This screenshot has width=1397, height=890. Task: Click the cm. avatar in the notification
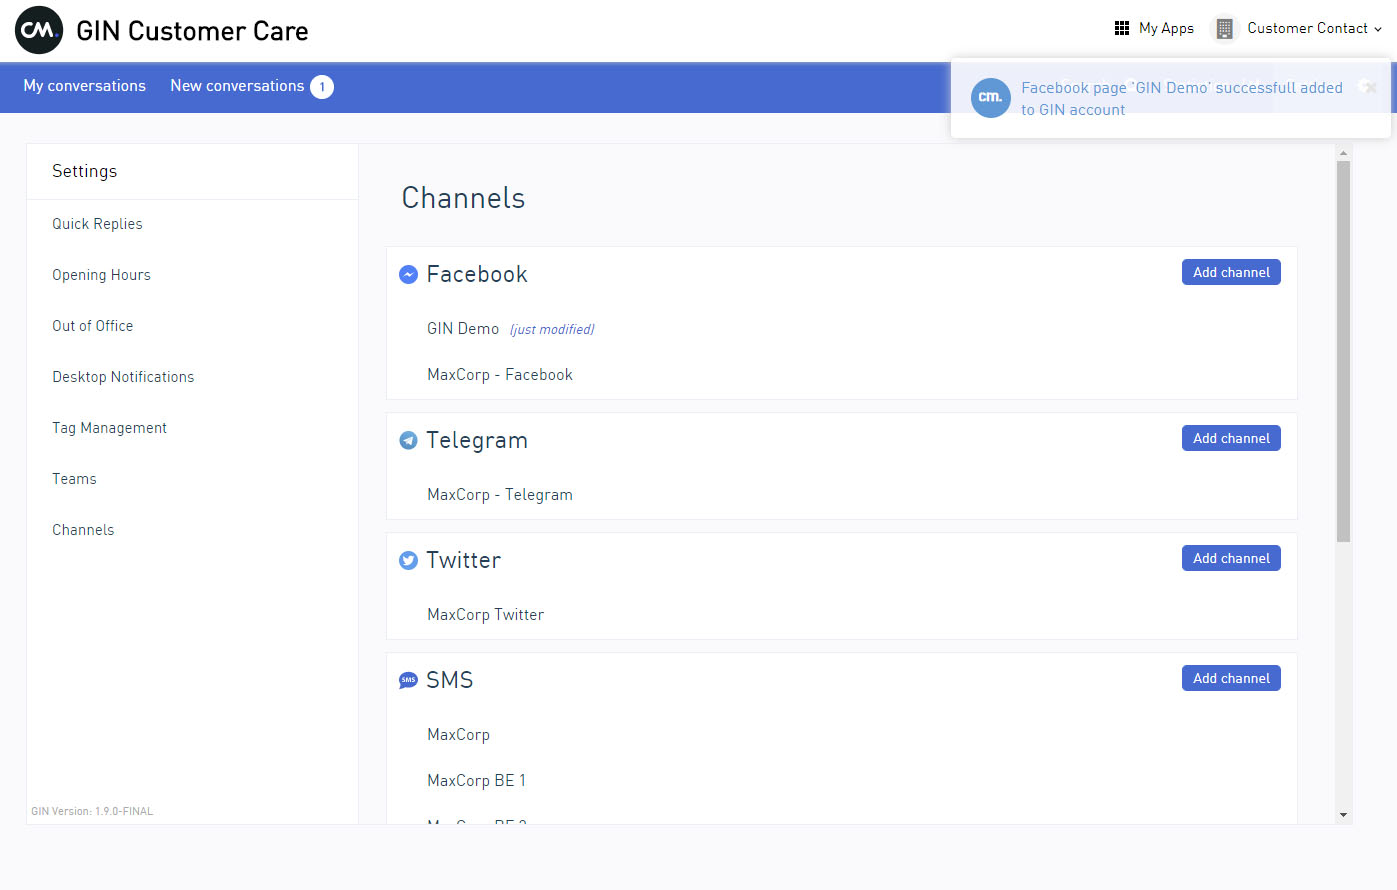click(991, 97)
